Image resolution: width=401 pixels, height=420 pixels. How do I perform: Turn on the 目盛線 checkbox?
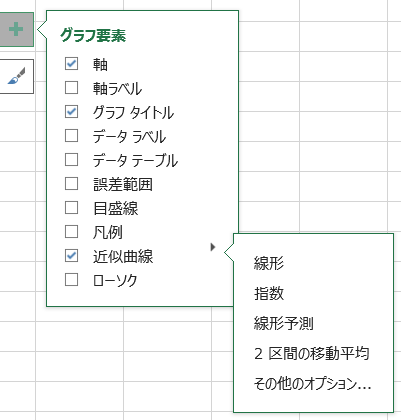point(72,208)
